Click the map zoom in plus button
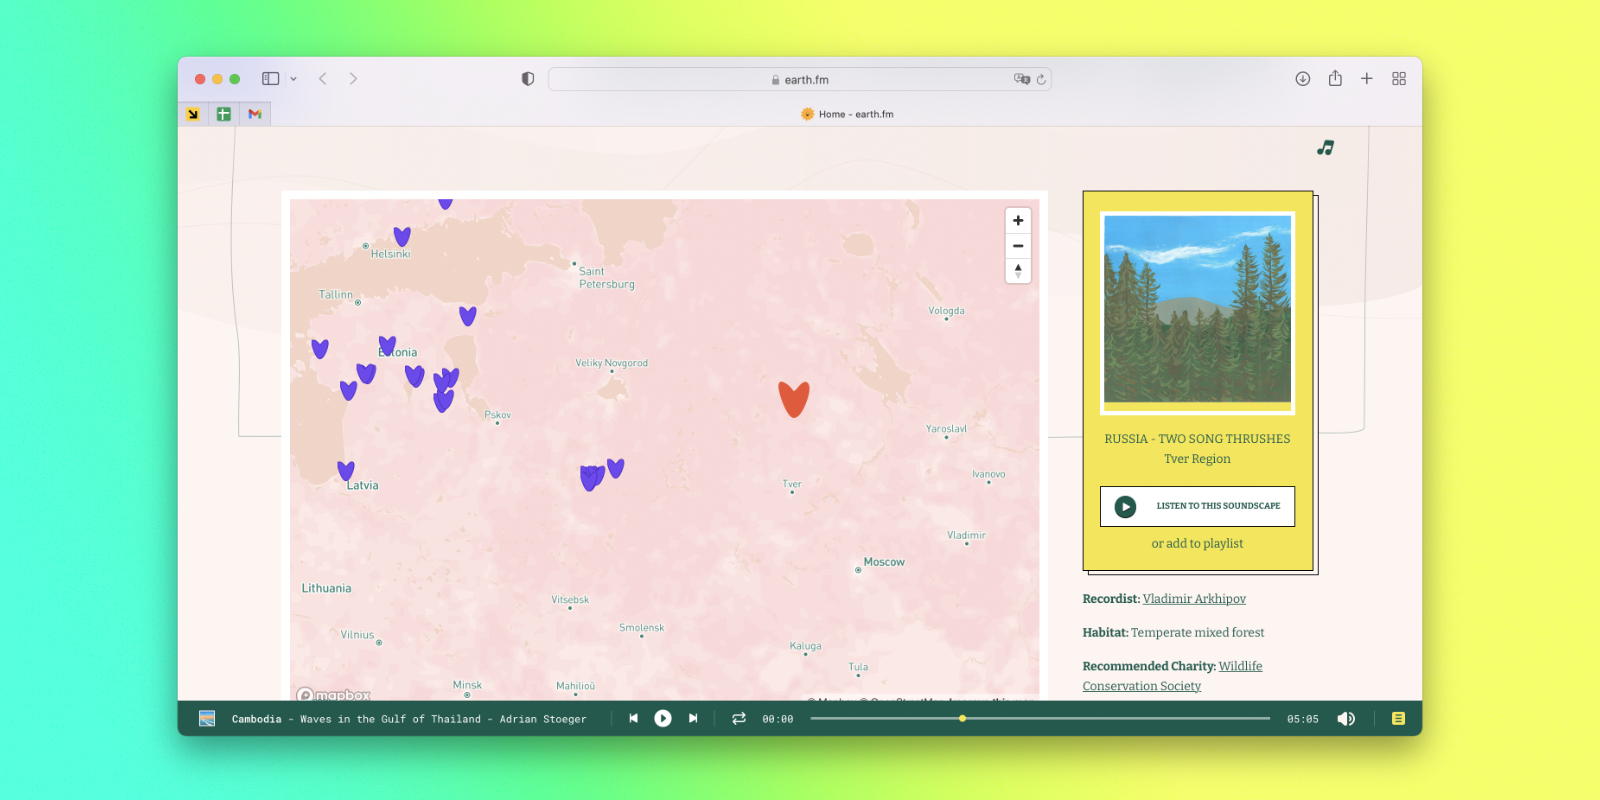Viewport: 1600px width, 800px height. click(1018, 221)
